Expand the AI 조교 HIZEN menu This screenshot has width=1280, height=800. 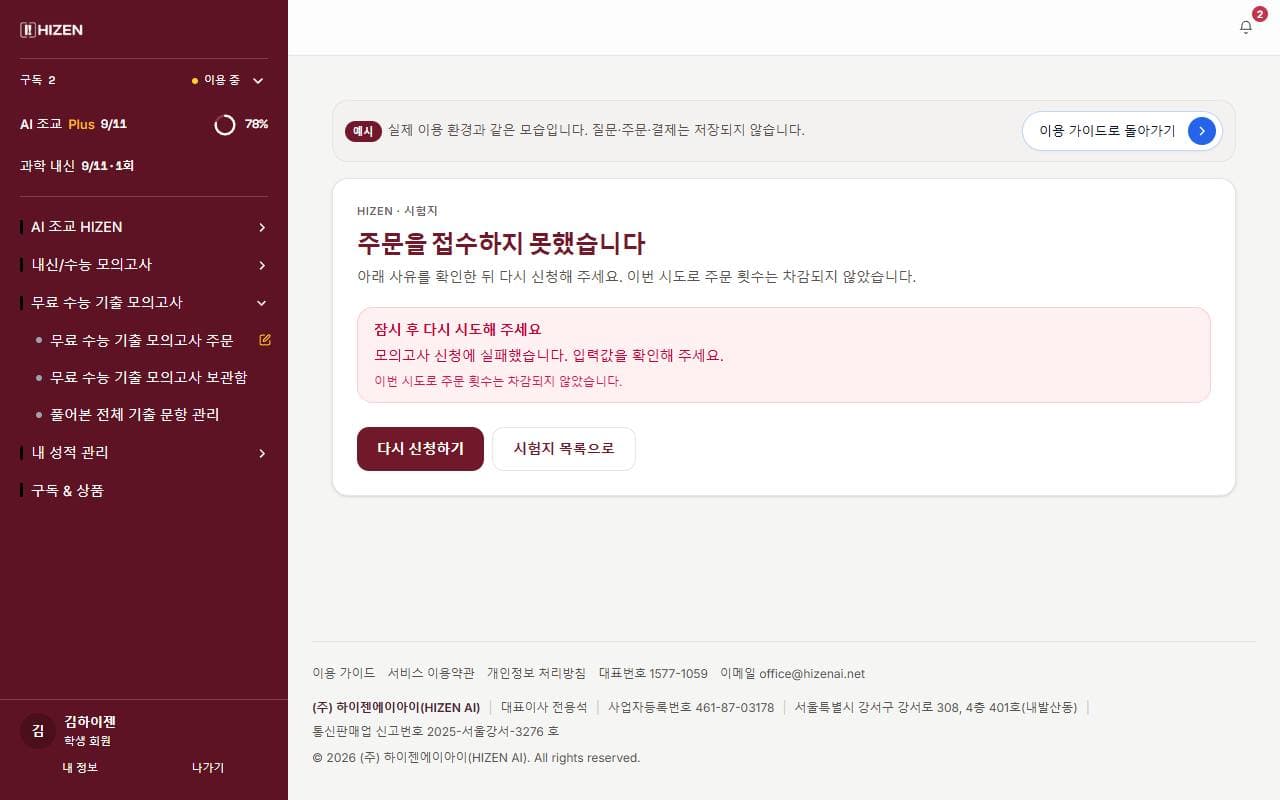[x=144, y=227]
